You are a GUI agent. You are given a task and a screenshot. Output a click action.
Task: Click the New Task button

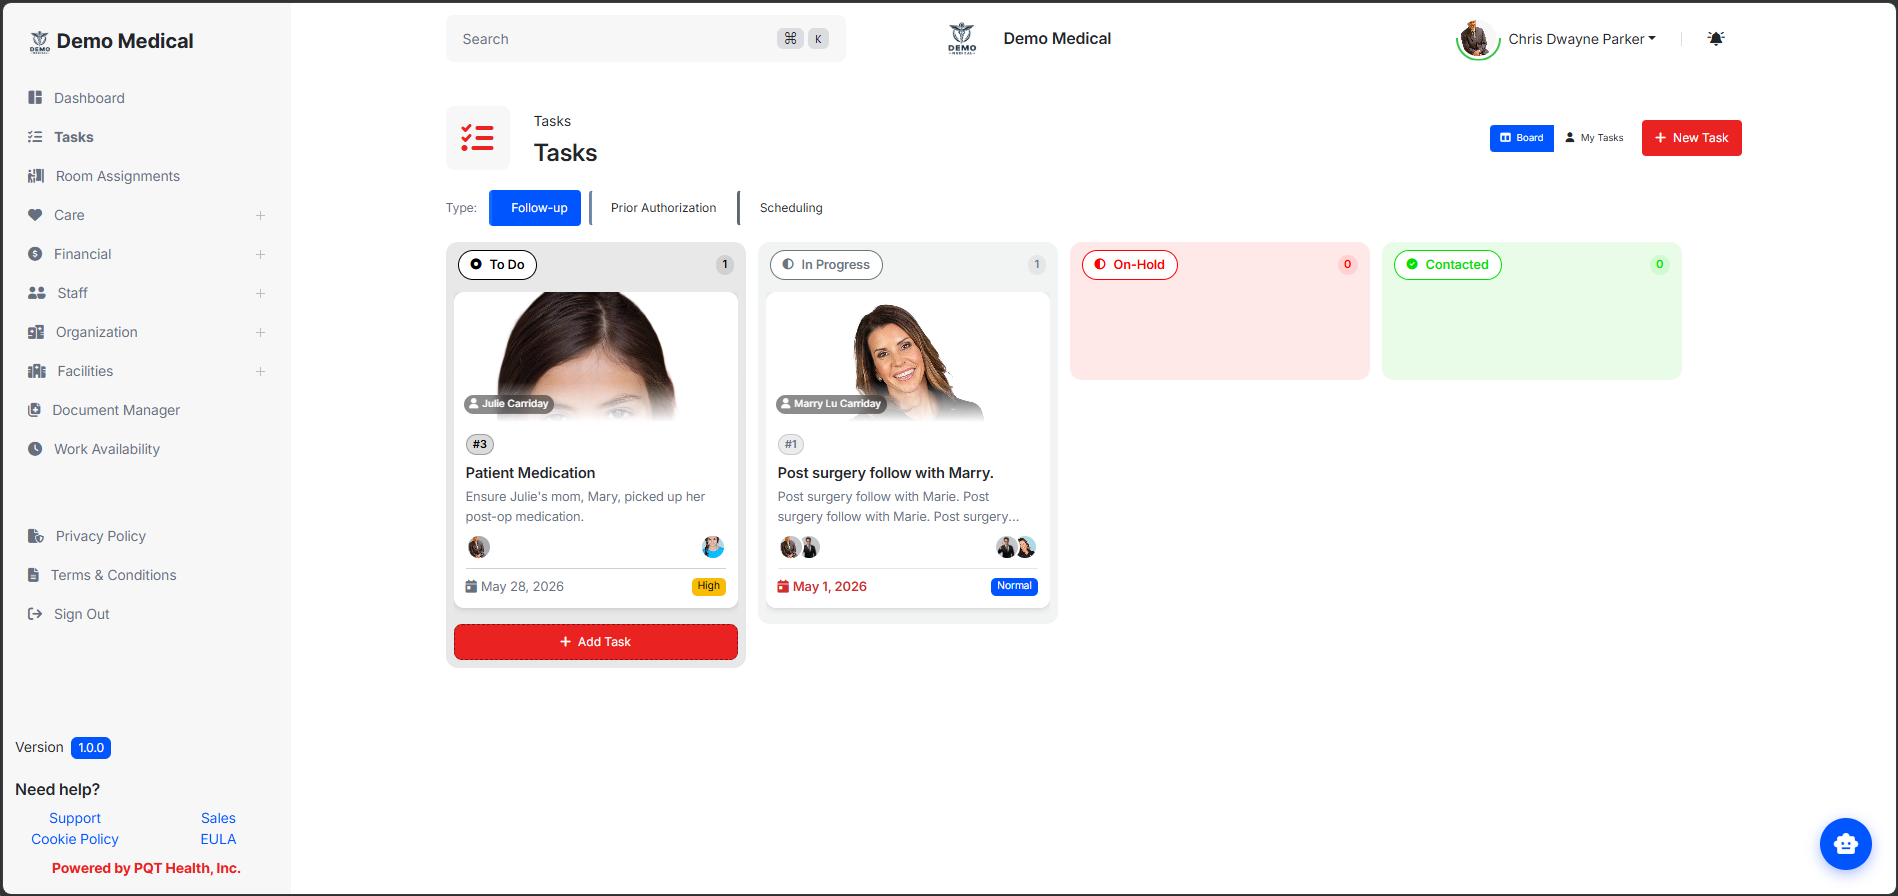(1691, 138)
